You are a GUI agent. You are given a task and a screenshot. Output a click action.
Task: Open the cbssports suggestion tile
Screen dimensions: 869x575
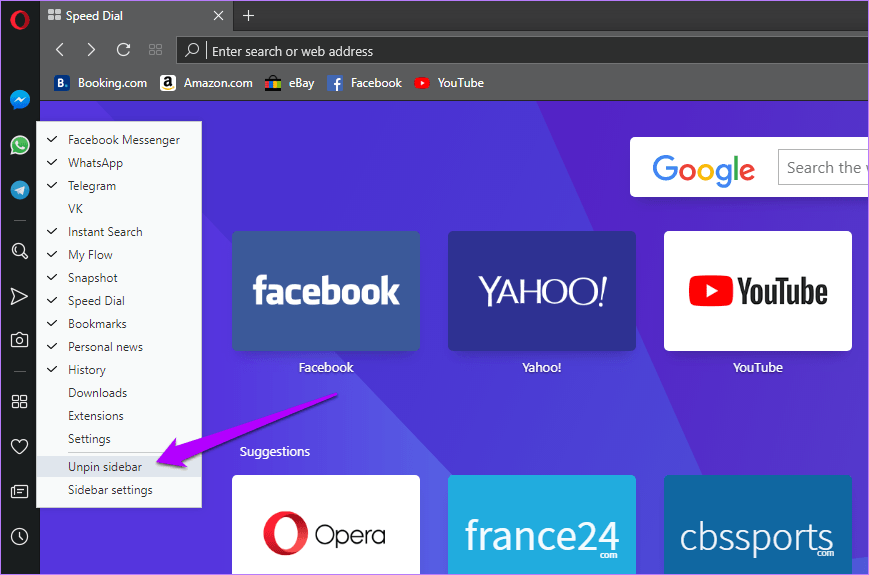(758, 525)
